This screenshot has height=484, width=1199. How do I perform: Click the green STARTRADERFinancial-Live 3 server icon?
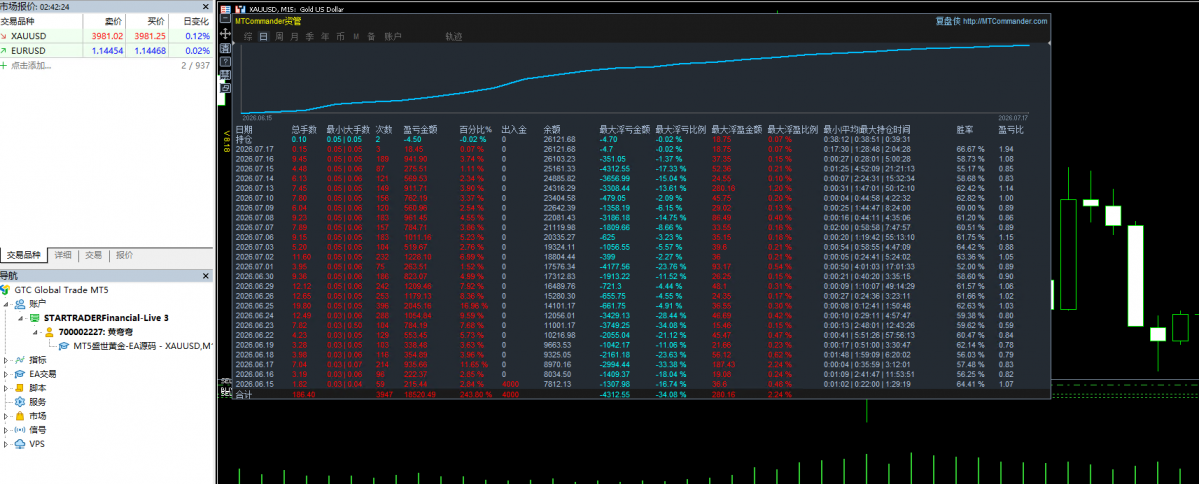pos(35,317)
